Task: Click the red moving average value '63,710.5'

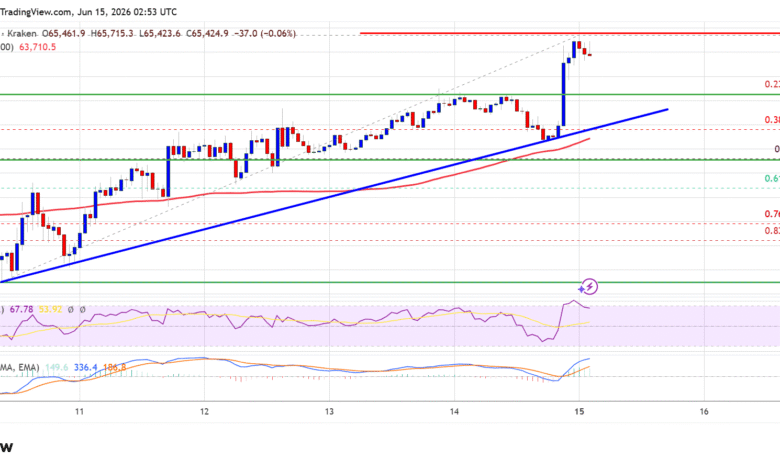Action: click(x=37, y=47)
